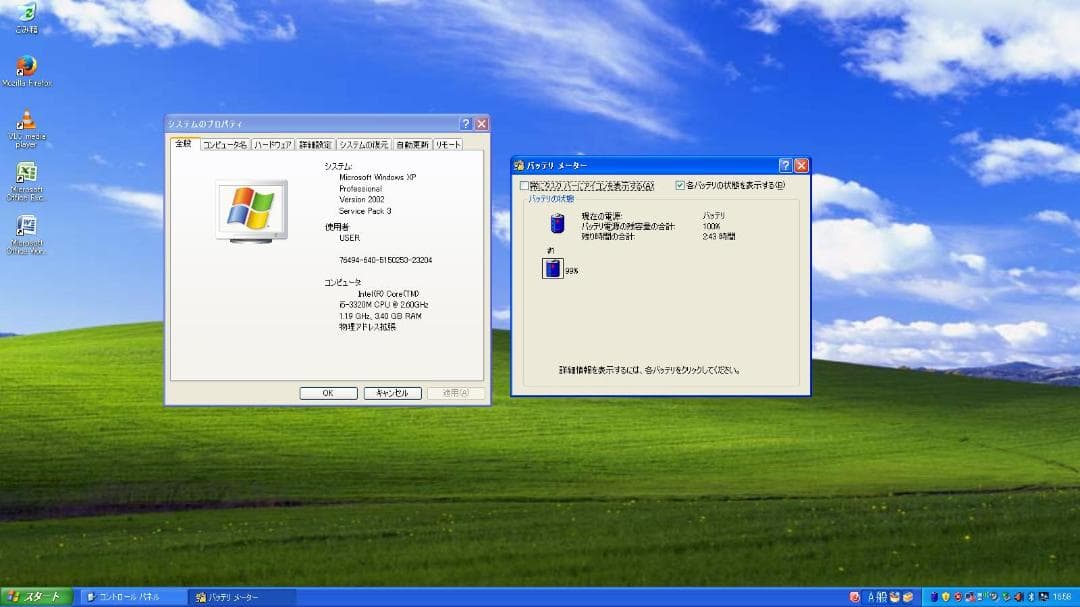Click the battery meter title bar icon

[519, 165]
